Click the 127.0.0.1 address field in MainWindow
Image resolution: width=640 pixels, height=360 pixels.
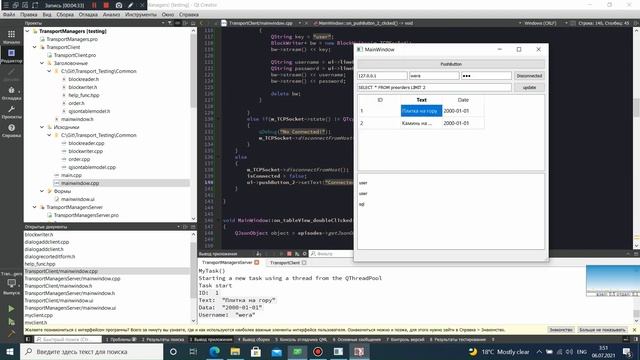(x=382, y=76)
